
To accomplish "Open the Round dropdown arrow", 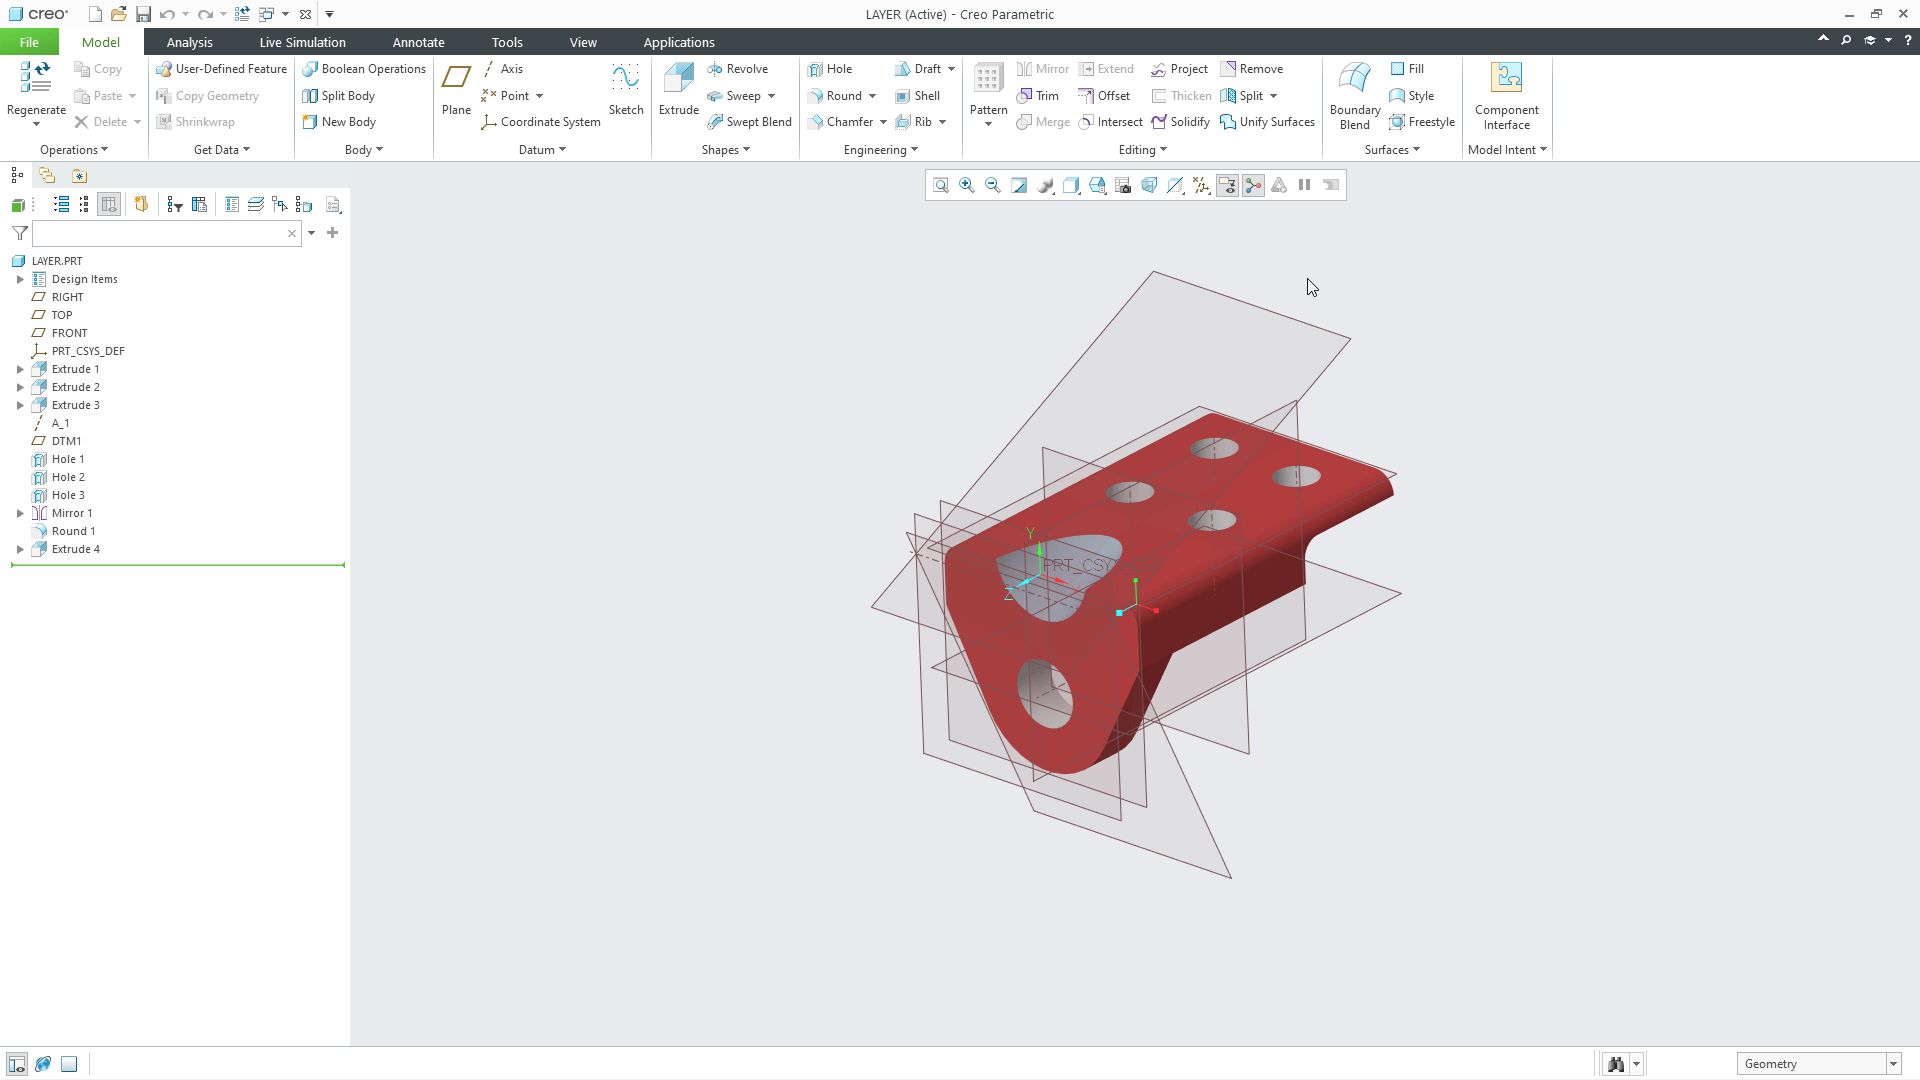I will 873,96.
